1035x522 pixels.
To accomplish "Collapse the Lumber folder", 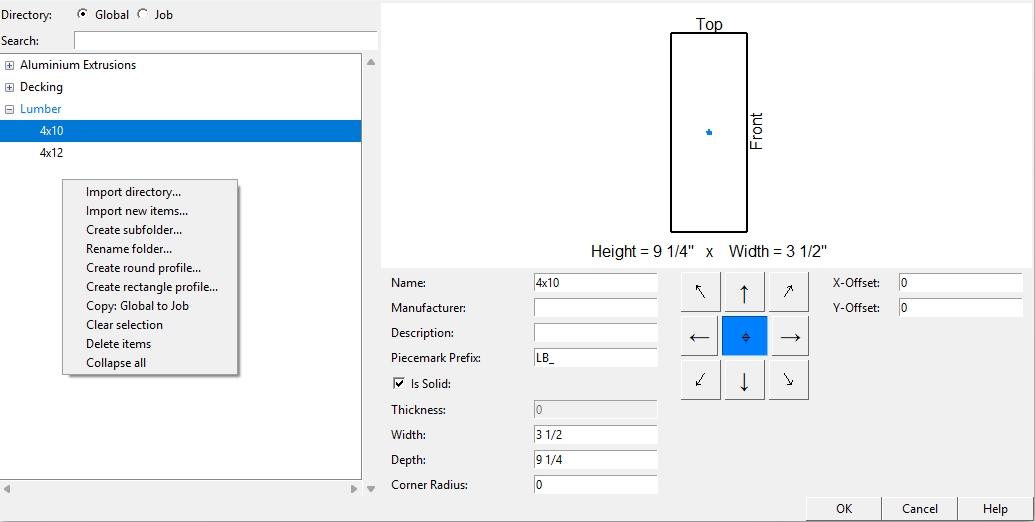I will [x=10, y=109].
